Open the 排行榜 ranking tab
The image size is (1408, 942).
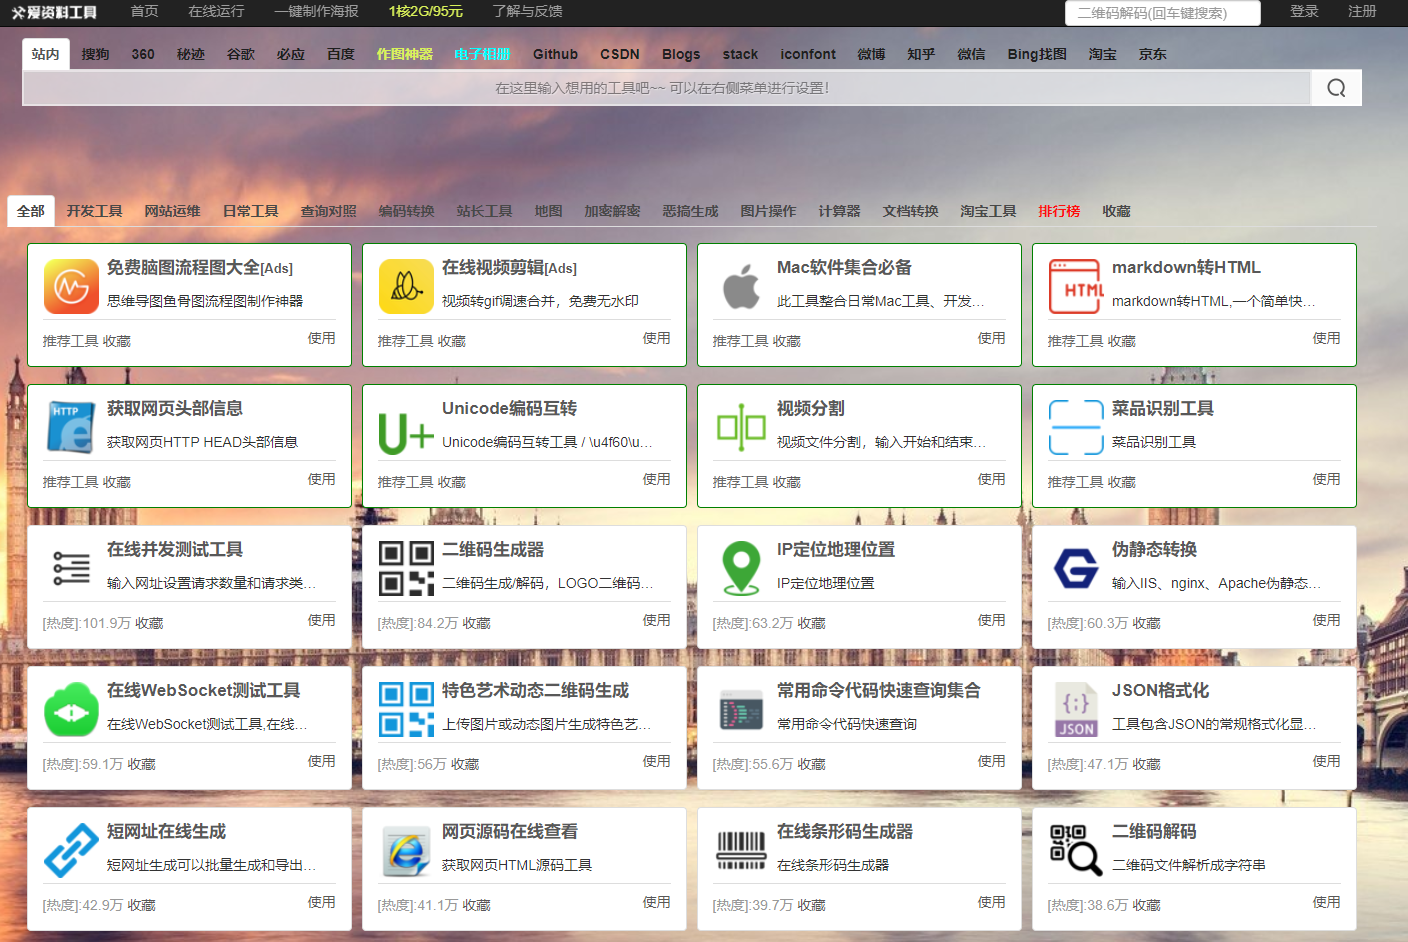(1058, 211)
